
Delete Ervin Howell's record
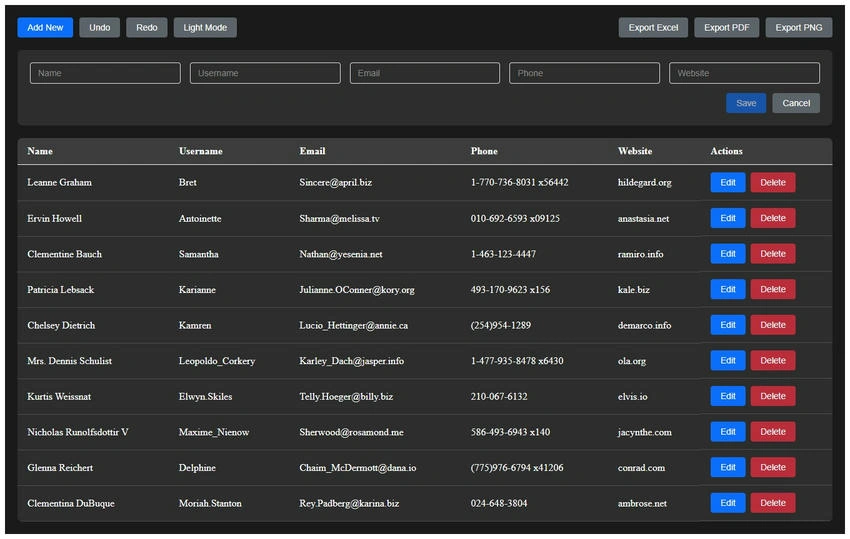click(772, 218)
